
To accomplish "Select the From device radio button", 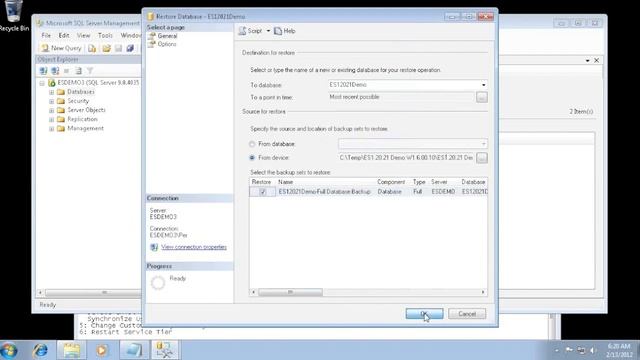I will [x=252, y=158].
